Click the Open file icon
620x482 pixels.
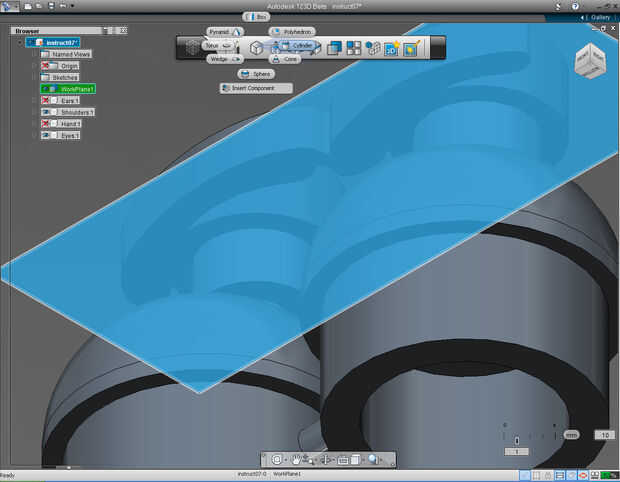[39, 6]
